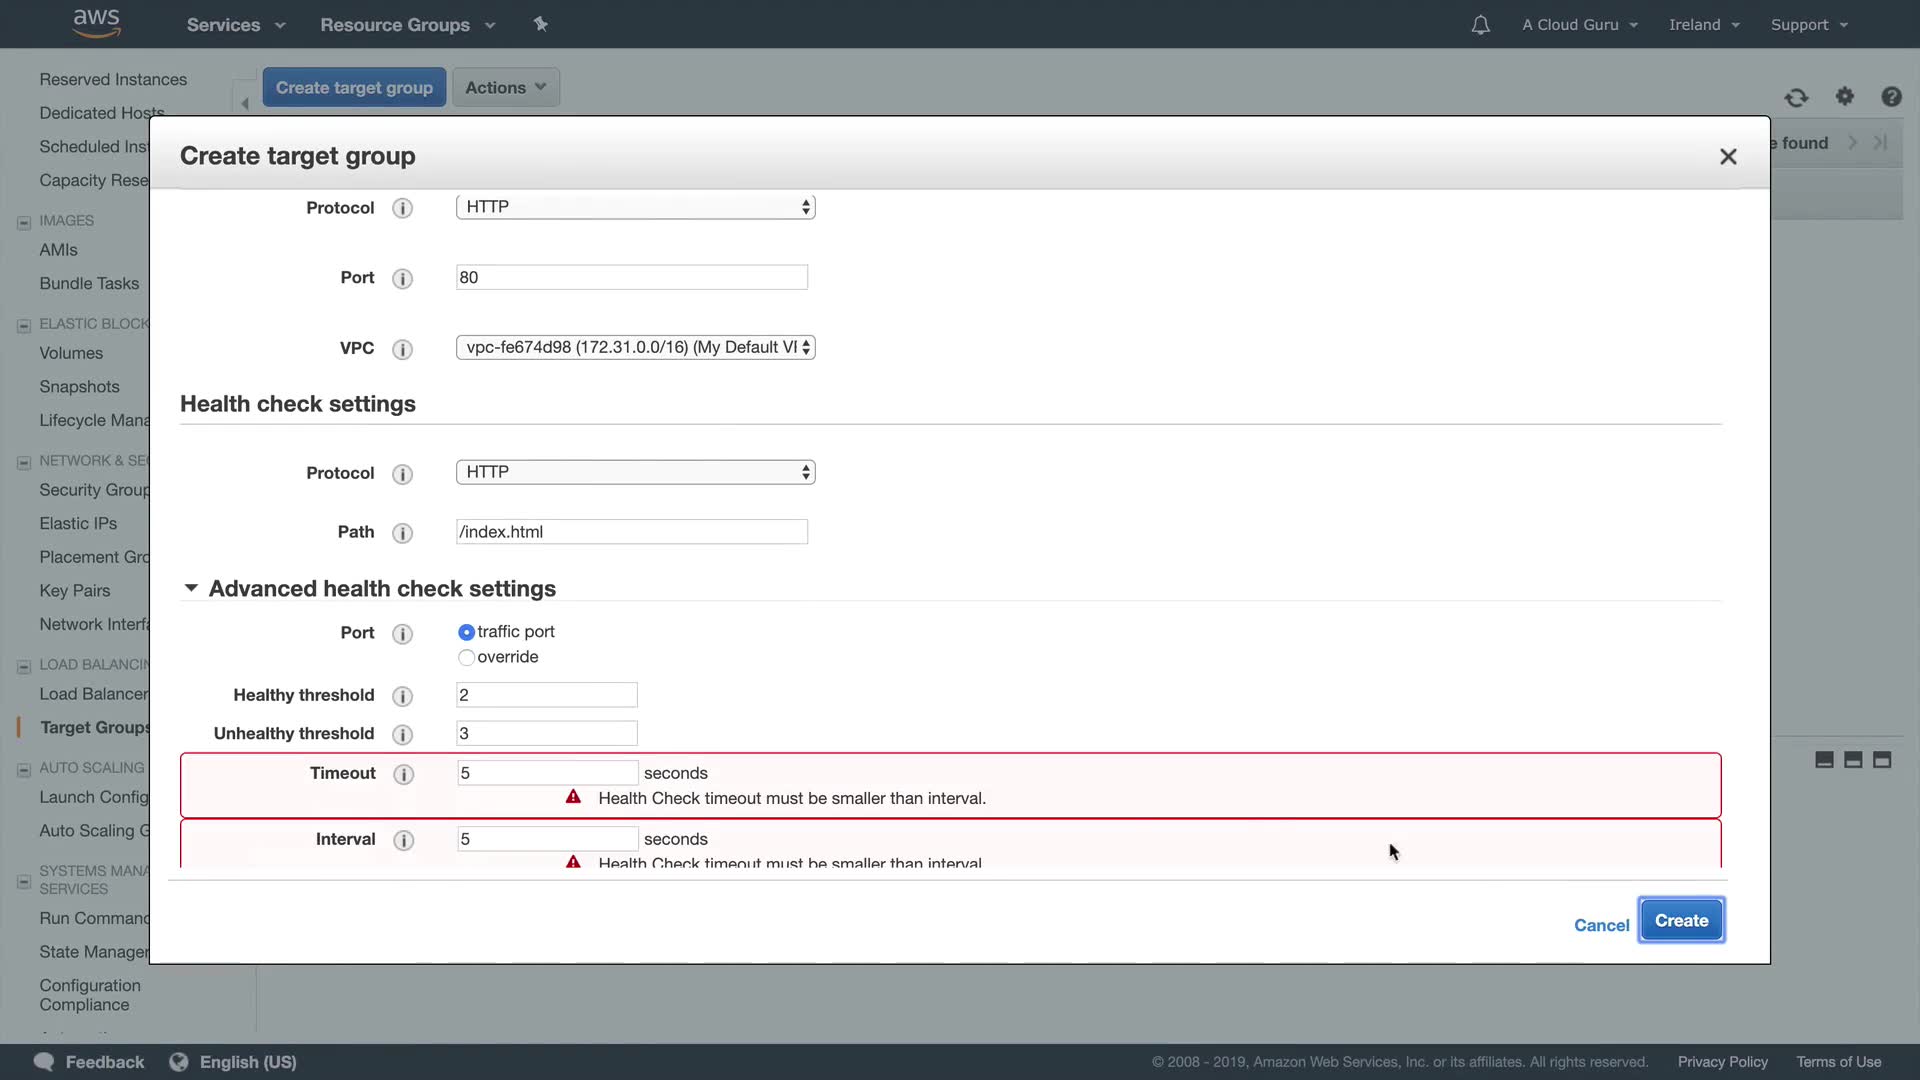Click the Cancel link

tap(1601, 926)
